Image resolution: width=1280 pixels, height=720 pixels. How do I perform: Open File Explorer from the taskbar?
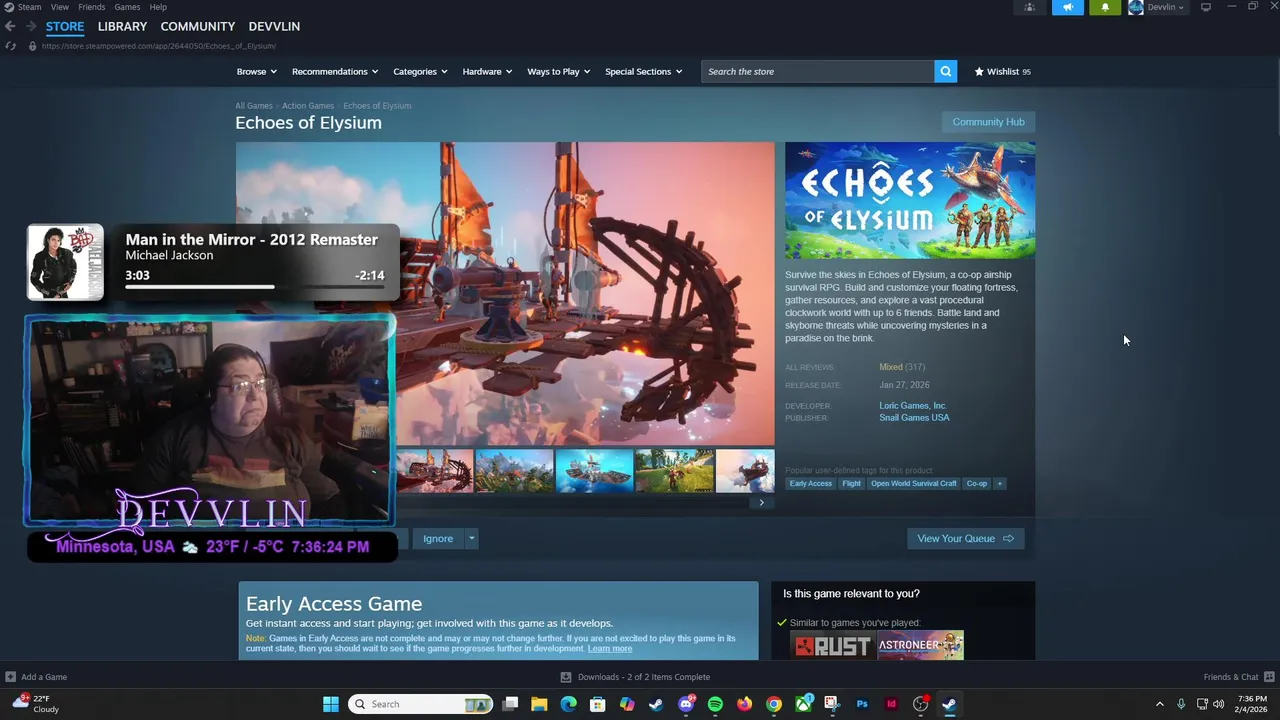539,704
